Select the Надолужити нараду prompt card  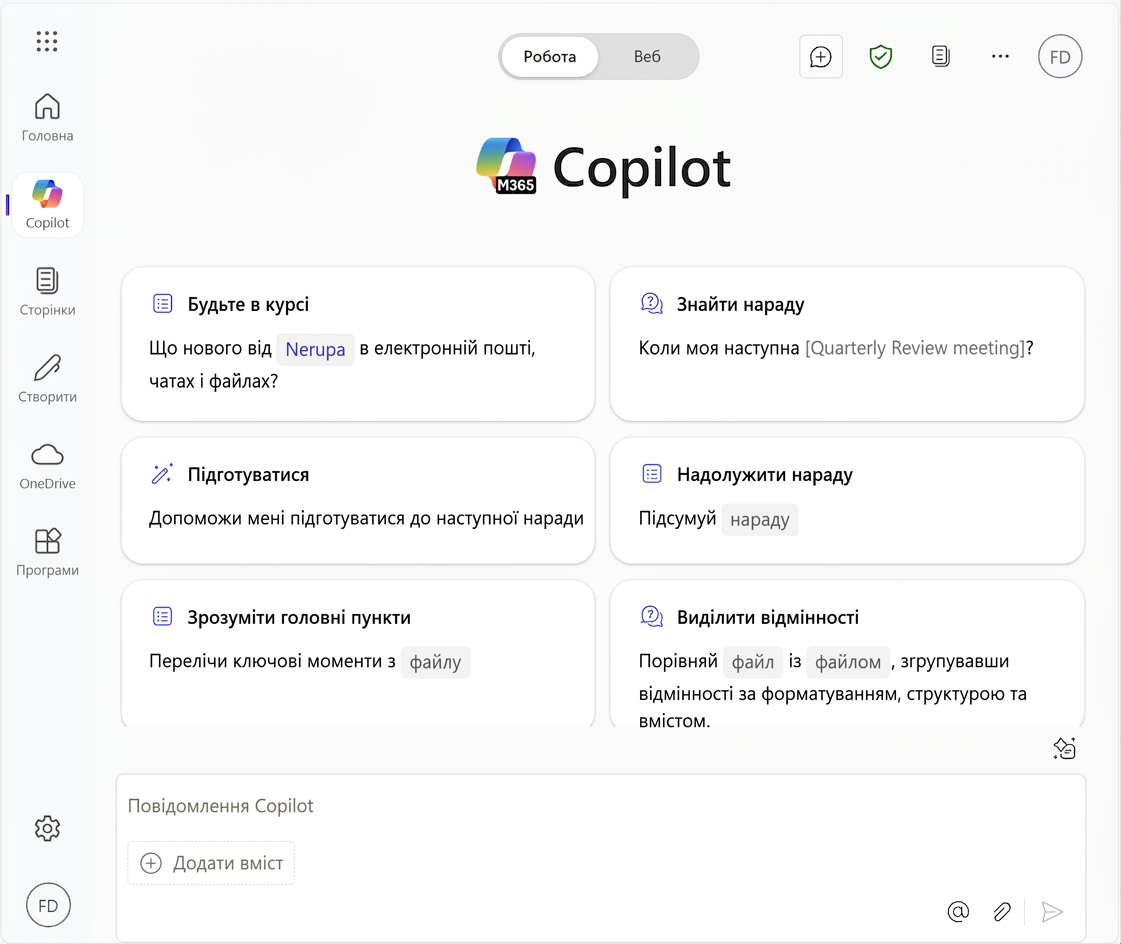pos(846,501)
